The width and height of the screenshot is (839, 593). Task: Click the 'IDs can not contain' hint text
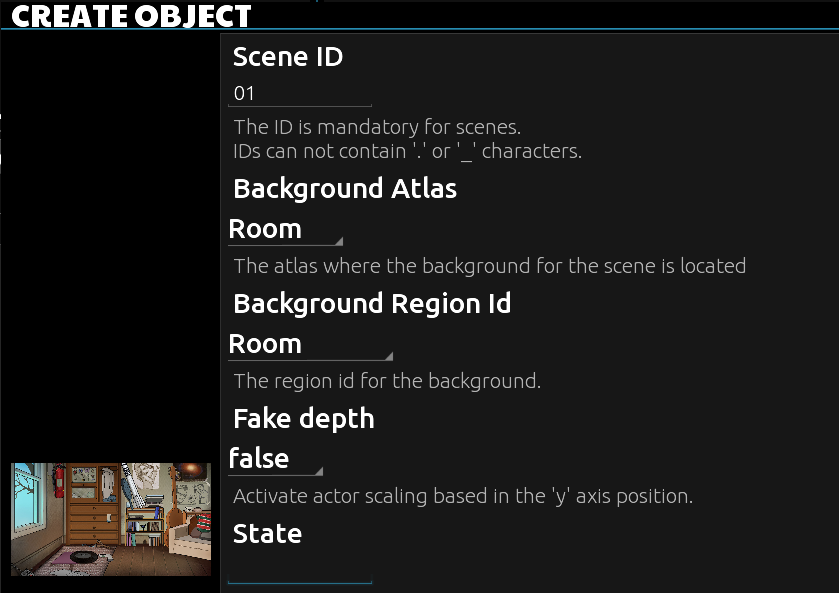coord(407,152)
